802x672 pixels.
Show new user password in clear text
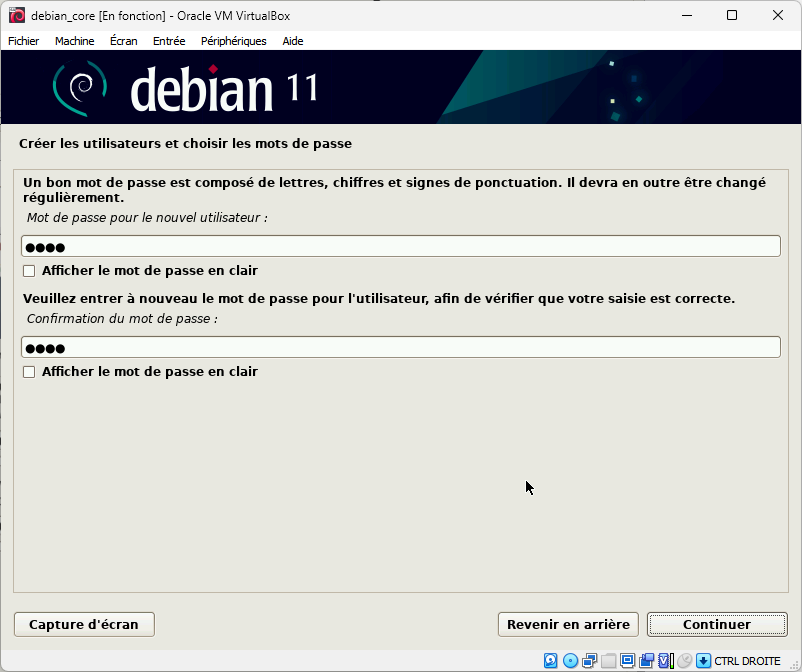tap(29, 271)
